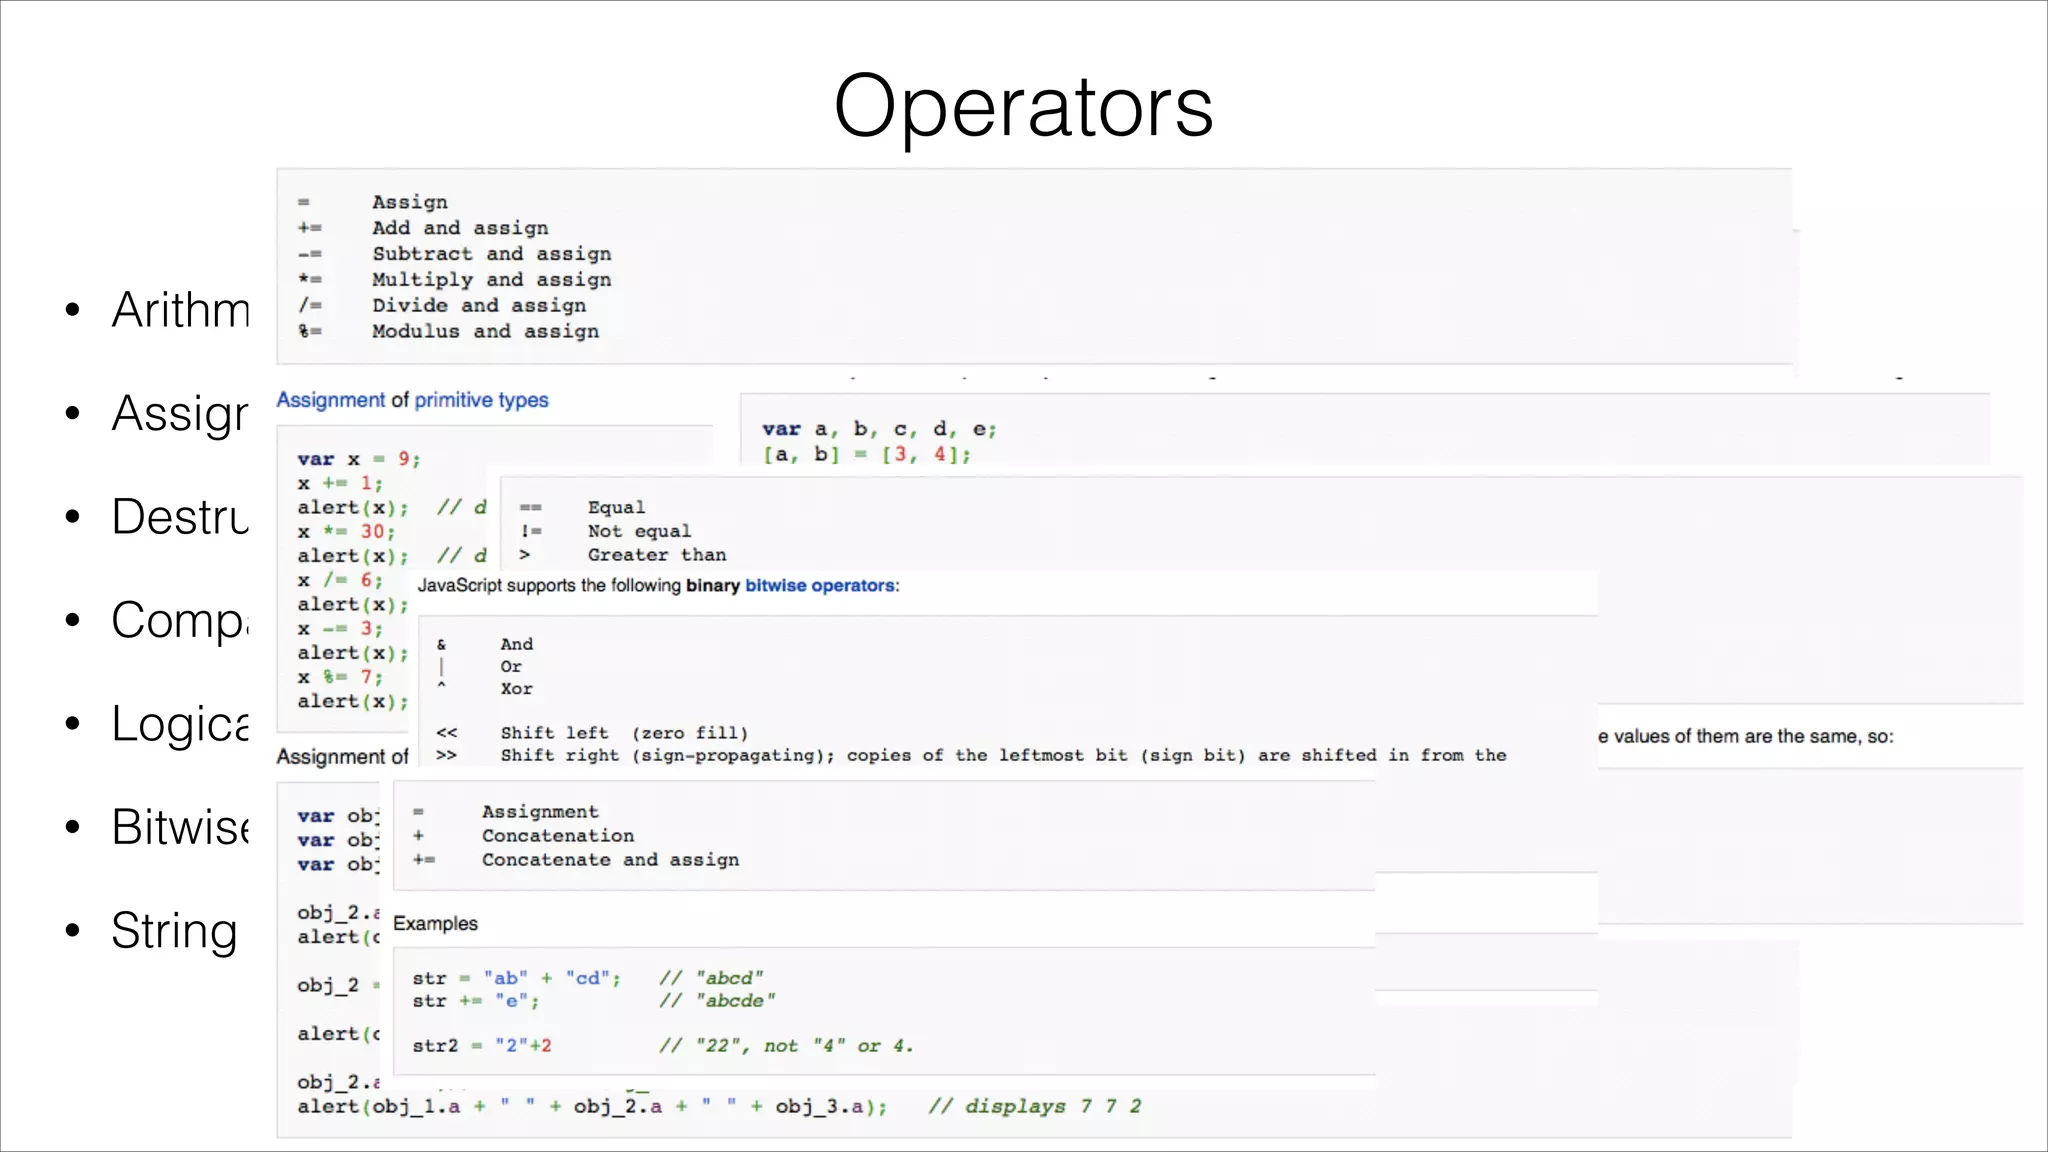Screen dimensions: 2048x1152
Task: Click the 'Xor' bitwise operator row
Action: tap(516, 689)
